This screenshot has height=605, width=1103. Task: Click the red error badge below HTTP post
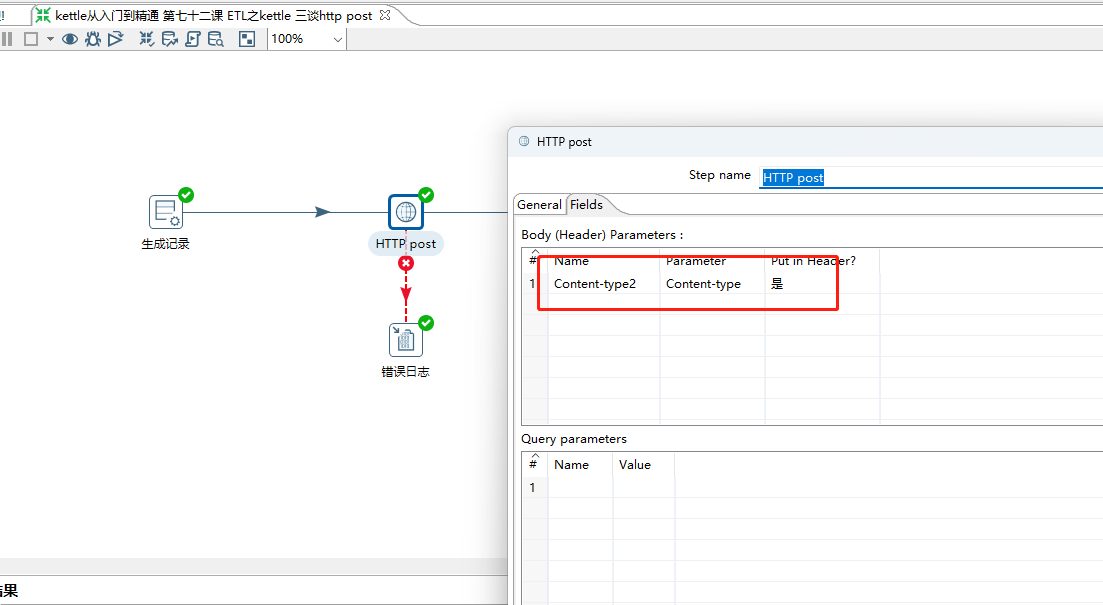tap(405, 263)
